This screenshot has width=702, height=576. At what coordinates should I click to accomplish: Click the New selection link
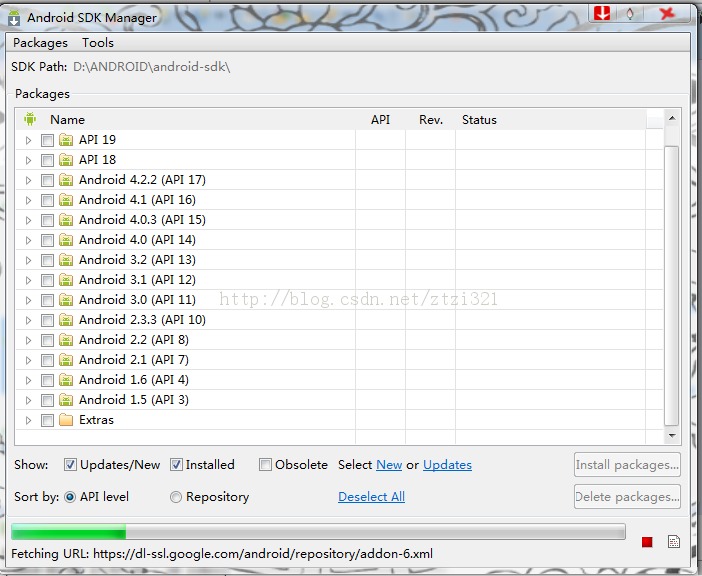[x=389, y=465]
